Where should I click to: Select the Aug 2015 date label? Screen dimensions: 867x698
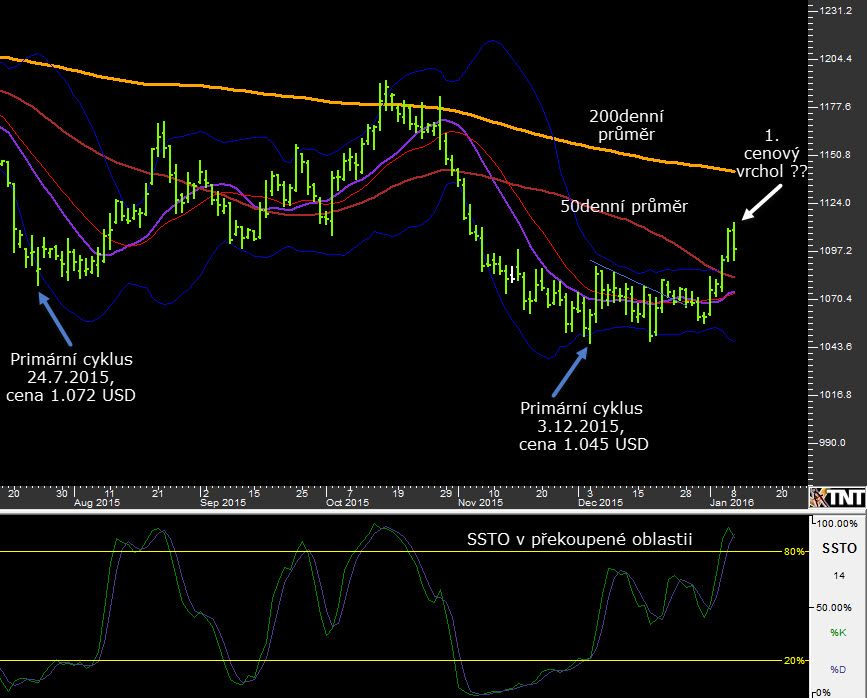pyautogui.click(x=97, y=503)
